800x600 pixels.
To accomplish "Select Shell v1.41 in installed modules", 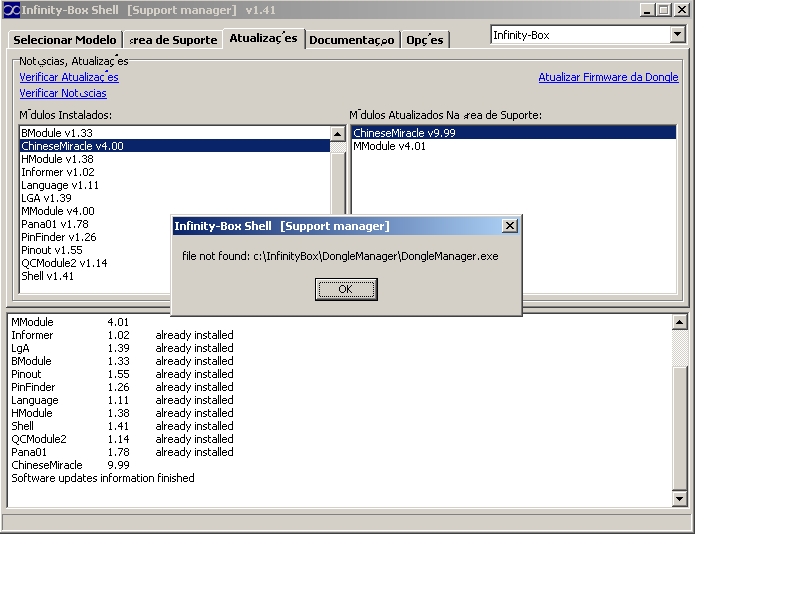I will (95, 276).
